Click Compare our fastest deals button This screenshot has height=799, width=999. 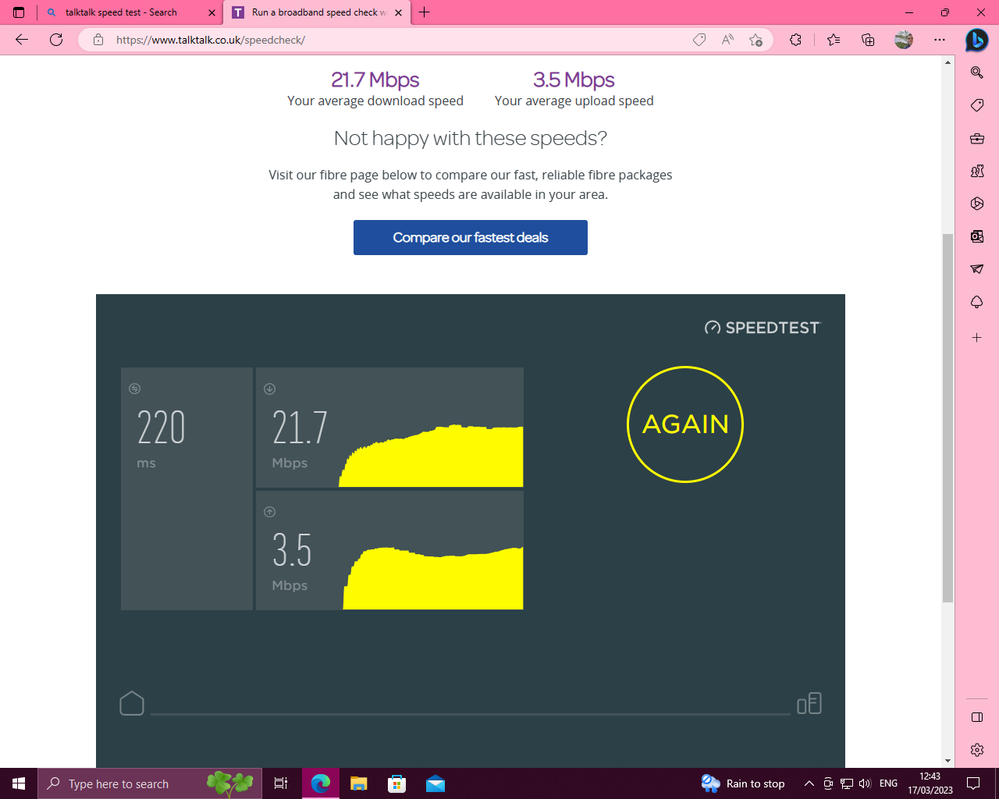(470, 238)
